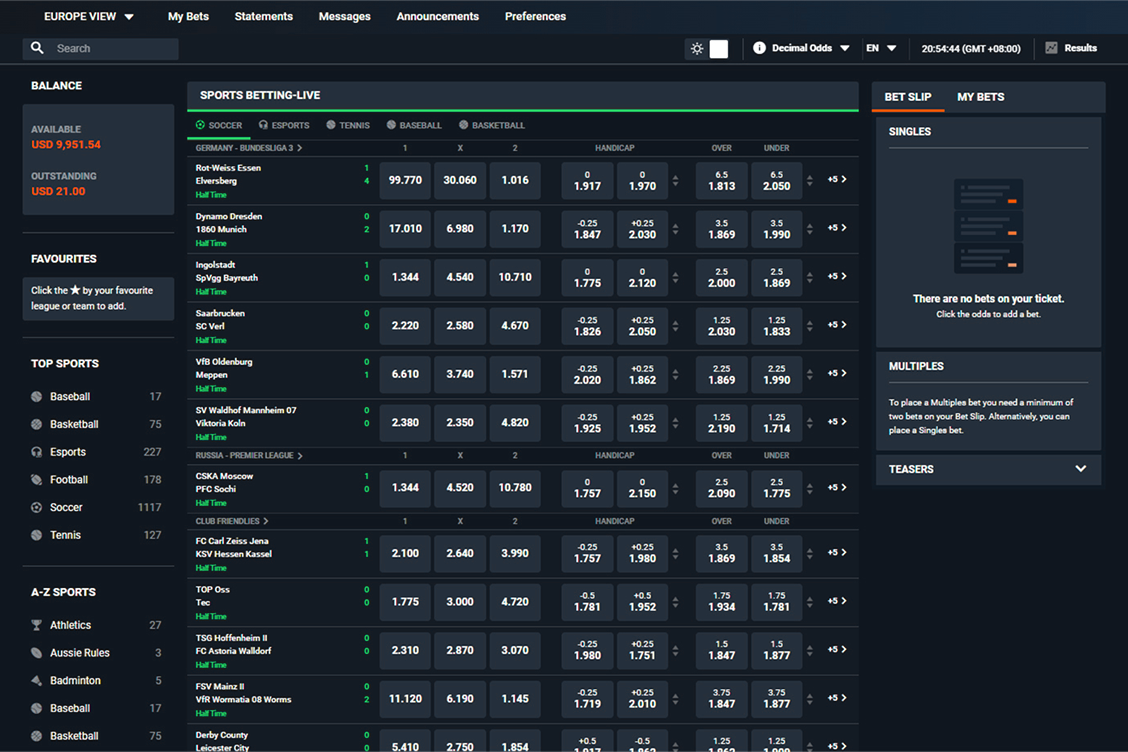Click the Aussie Rules ball icon
Image resolution: width=1128 pixels, height=752 pixels.
click(x=37, y=653)
